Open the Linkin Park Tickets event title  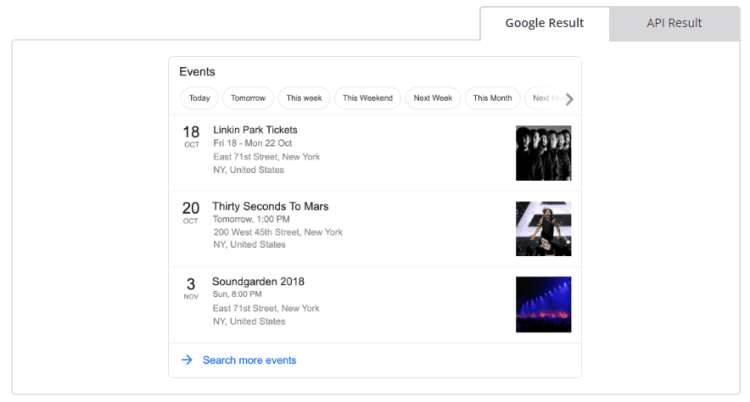pyautogui.click(x=255, y=130)
